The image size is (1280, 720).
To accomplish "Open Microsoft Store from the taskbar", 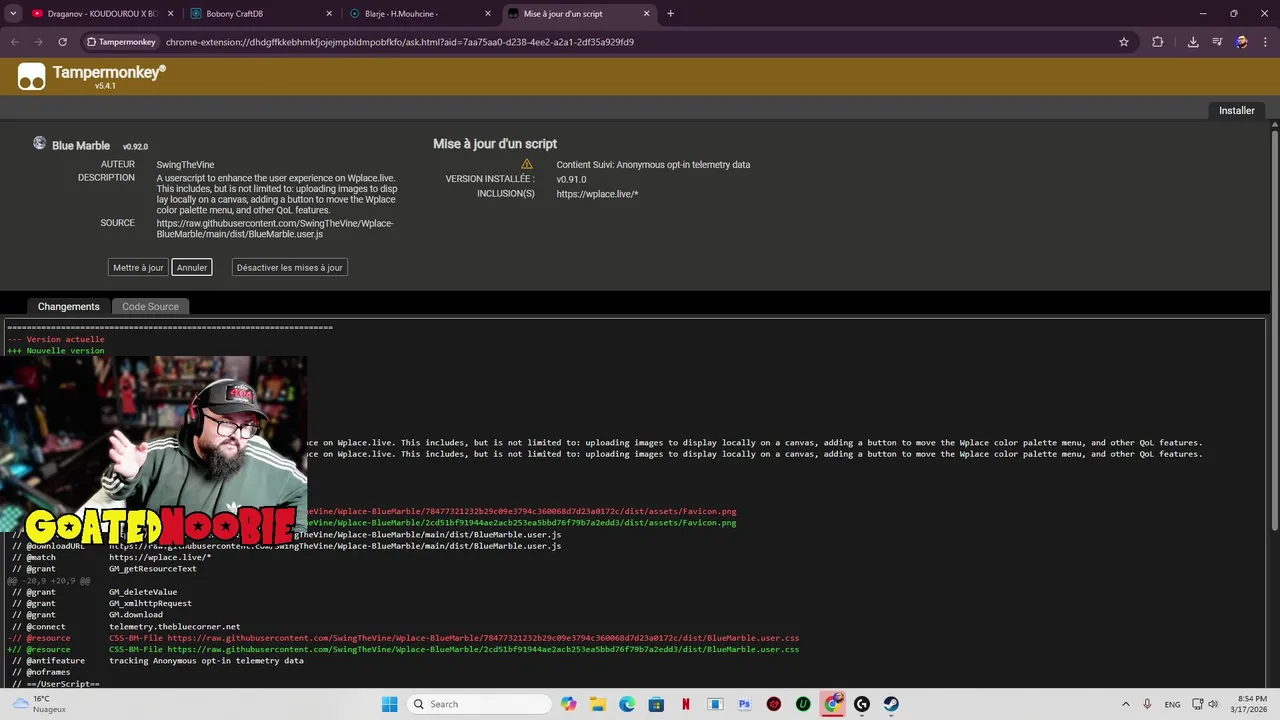I will tap(656, 704).
